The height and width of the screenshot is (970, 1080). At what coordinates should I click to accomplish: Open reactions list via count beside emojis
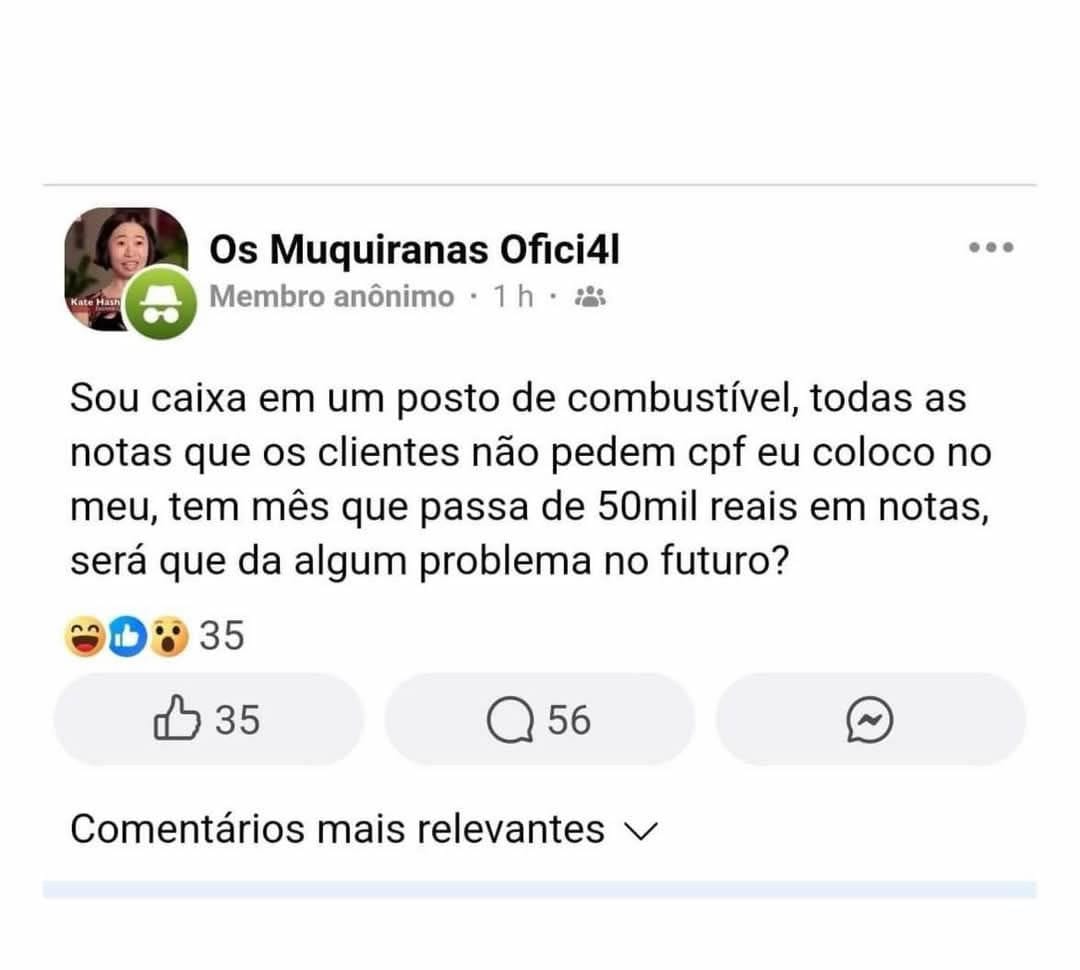(222, 636)
